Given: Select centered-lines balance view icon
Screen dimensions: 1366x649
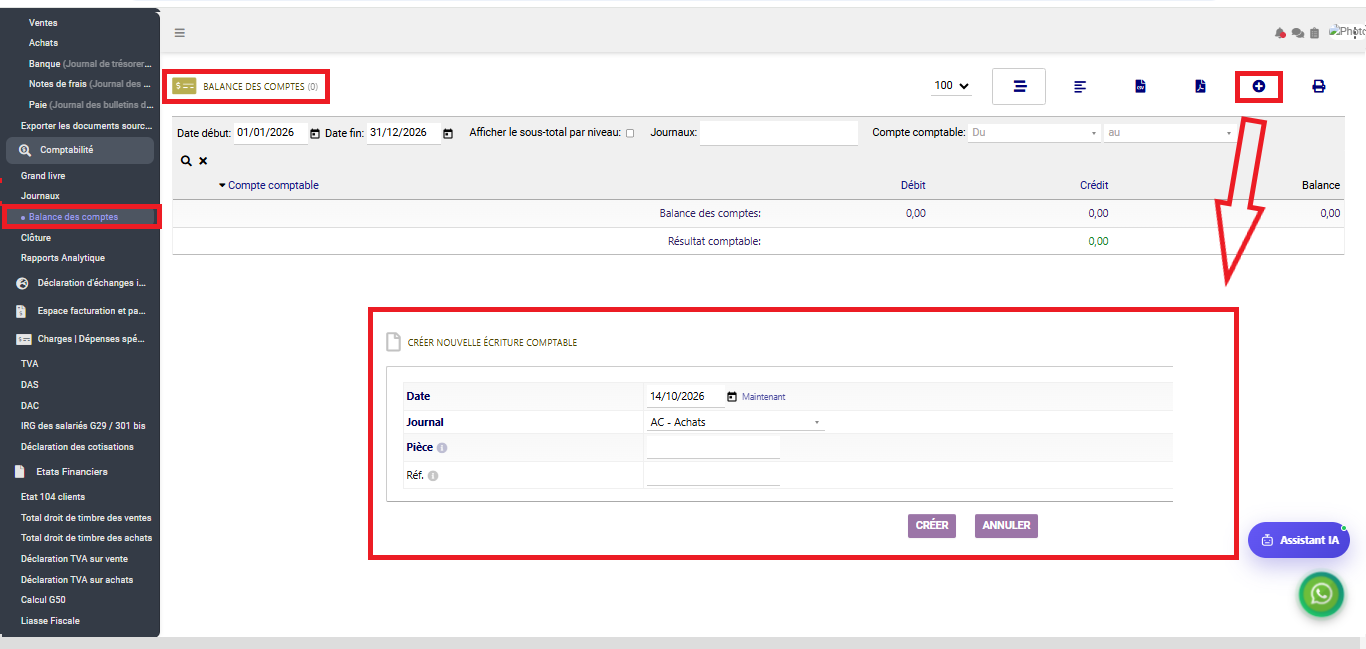Looking at the screenshot, I should pos(1019,87).
